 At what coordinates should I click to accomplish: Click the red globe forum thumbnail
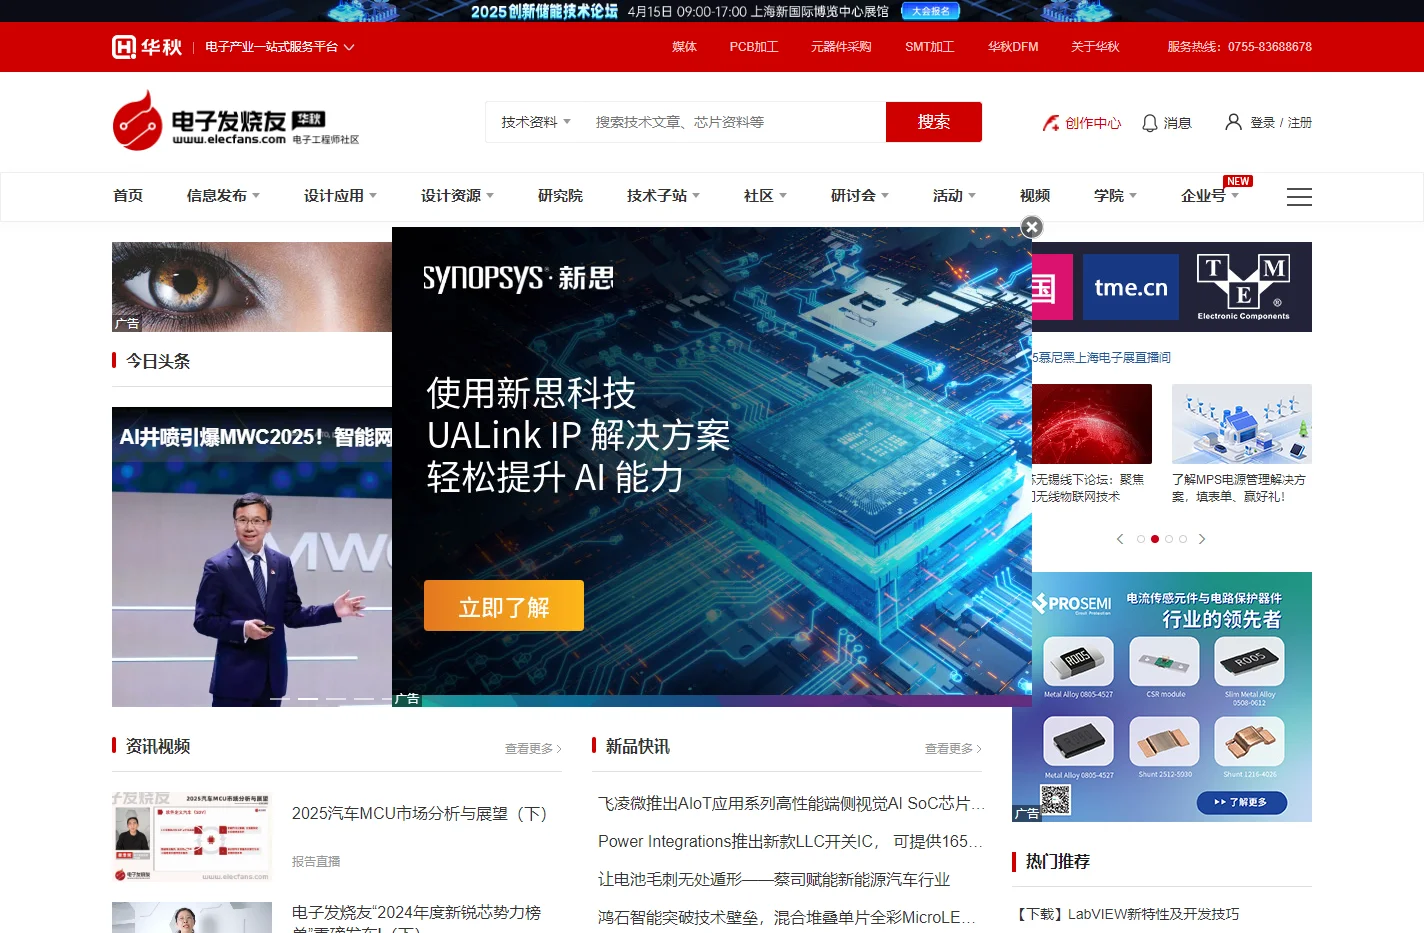click(x=1092, y=424)
